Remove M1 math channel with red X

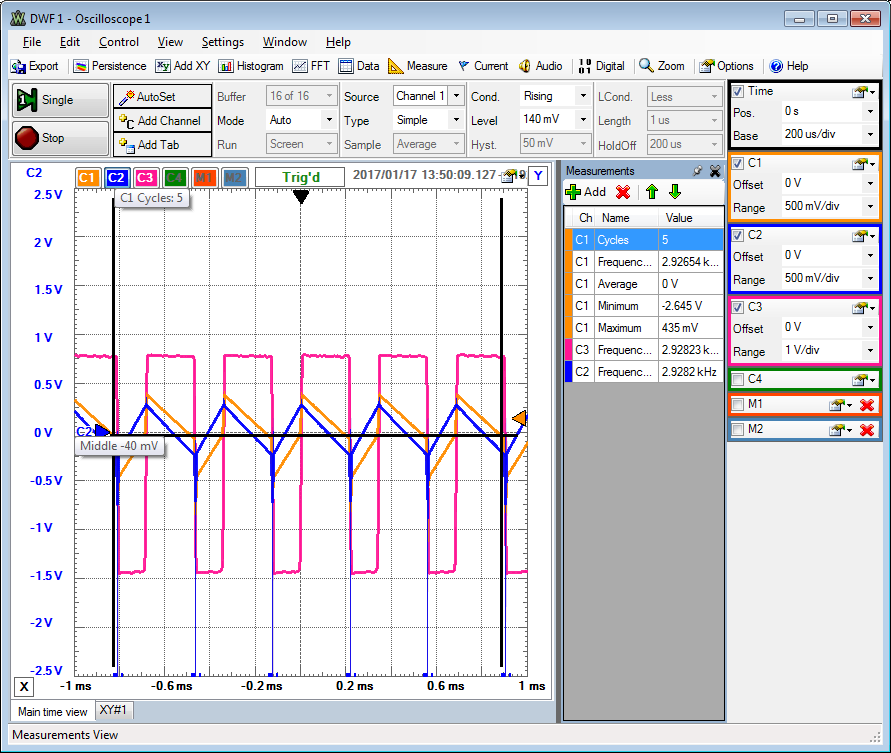click(x=867, y=404)
